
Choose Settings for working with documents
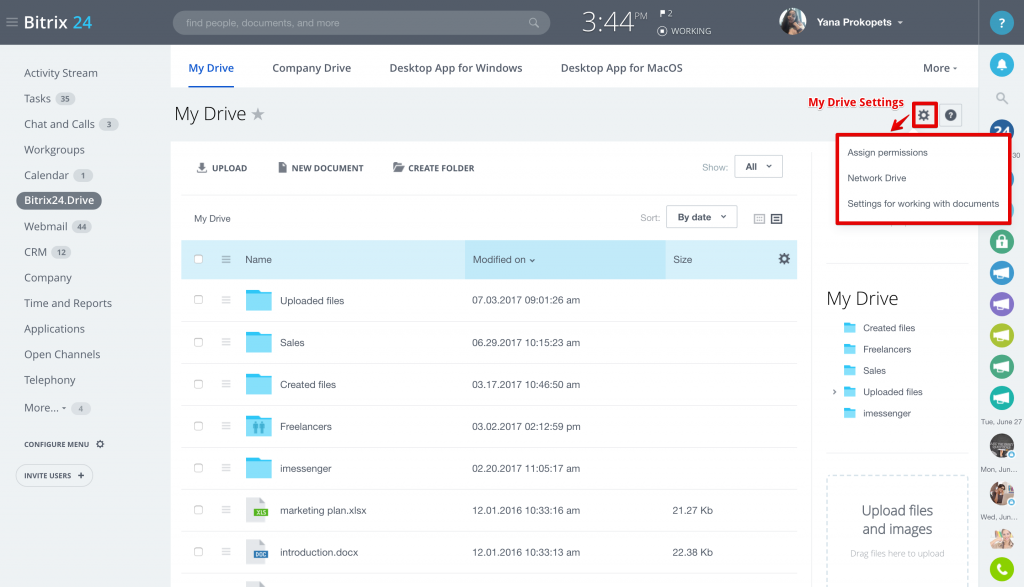(923, 204)
